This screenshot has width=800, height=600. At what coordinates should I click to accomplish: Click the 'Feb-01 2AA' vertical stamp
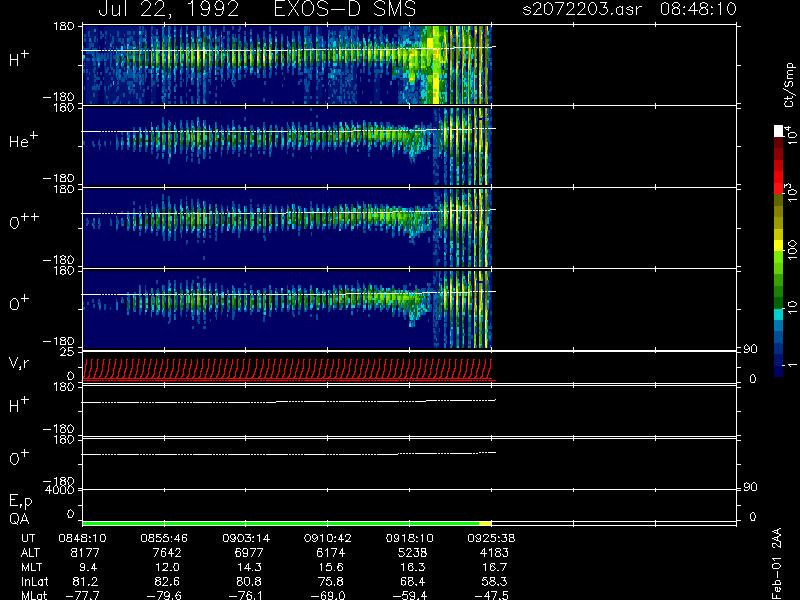777,563
